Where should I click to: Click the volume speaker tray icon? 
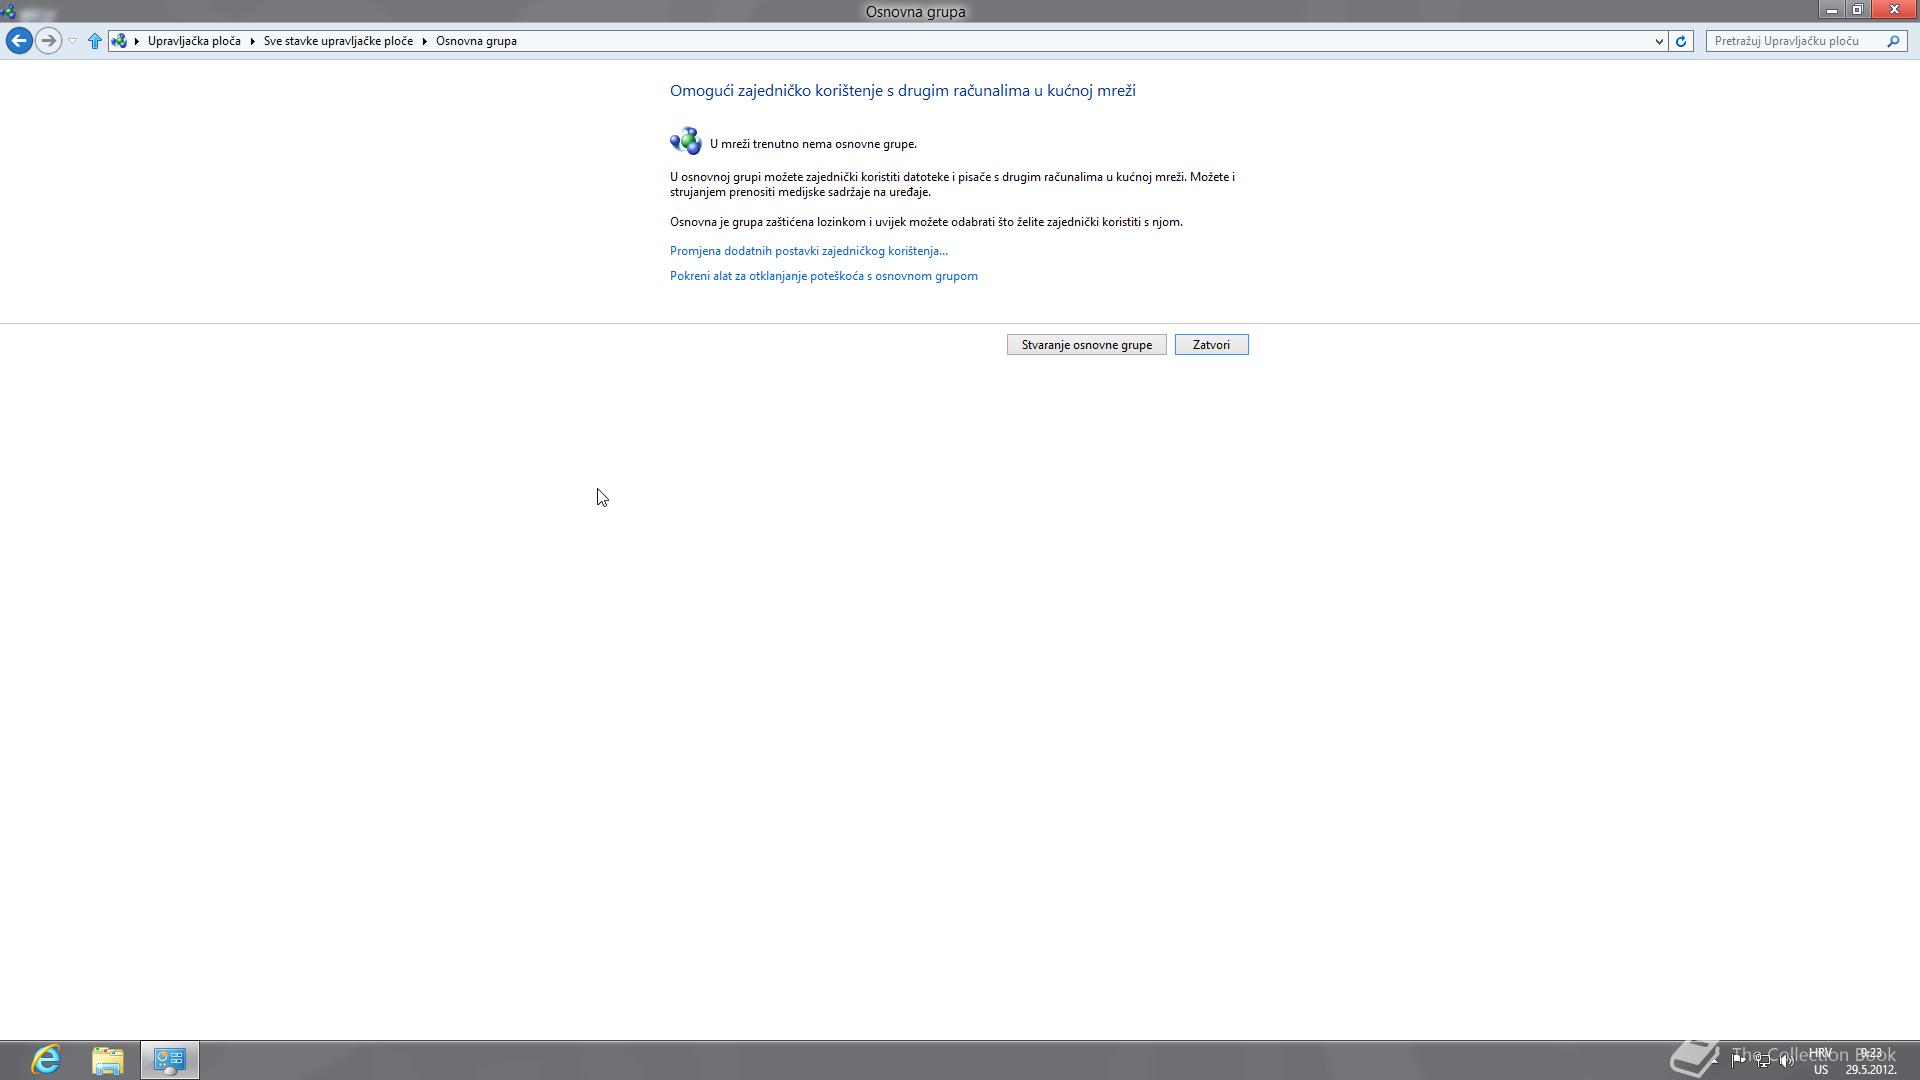coord(1786,1060)
